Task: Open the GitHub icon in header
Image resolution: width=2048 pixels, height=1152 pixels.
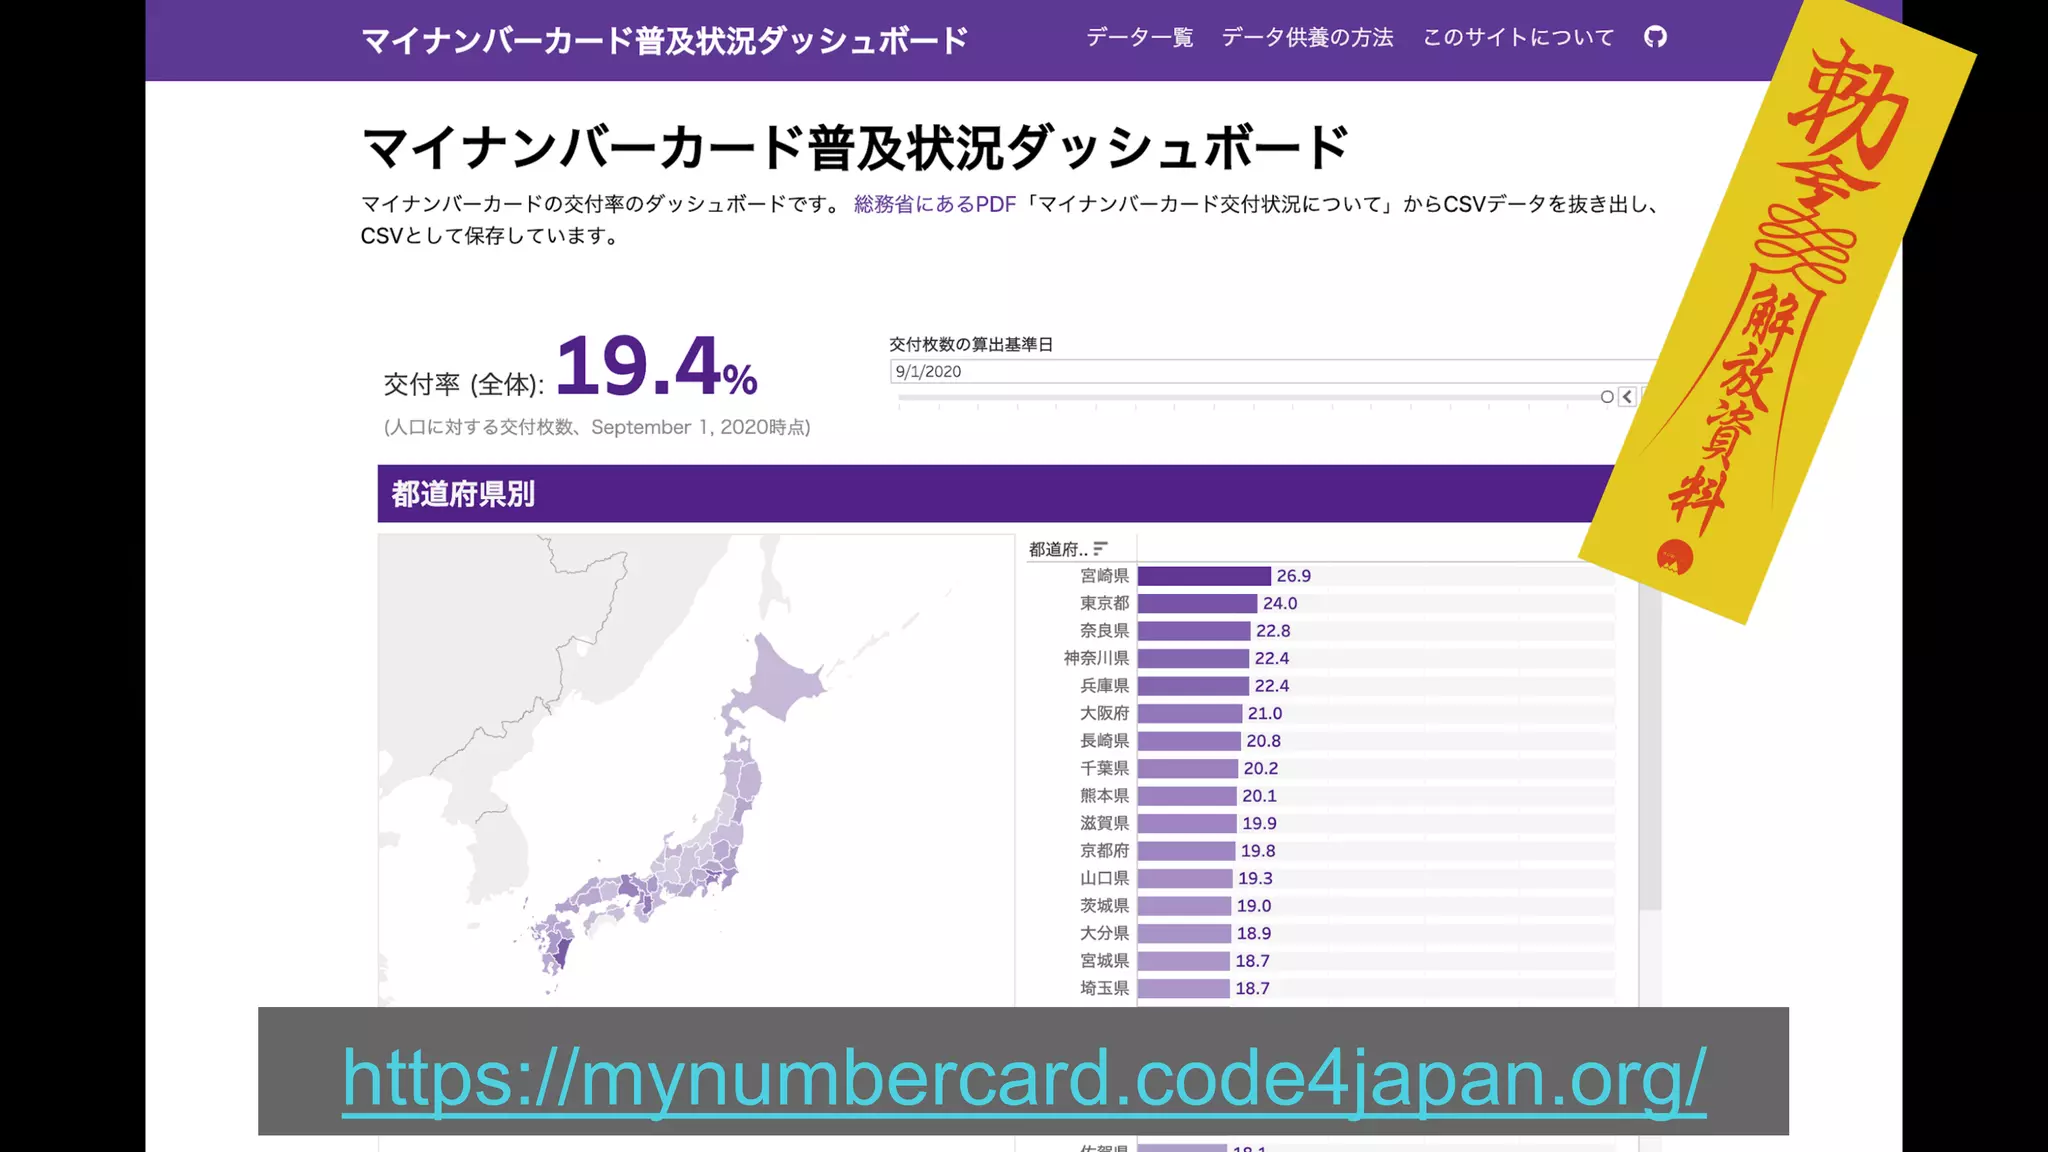Action: pyautogui.click(x=1655, y=37)
